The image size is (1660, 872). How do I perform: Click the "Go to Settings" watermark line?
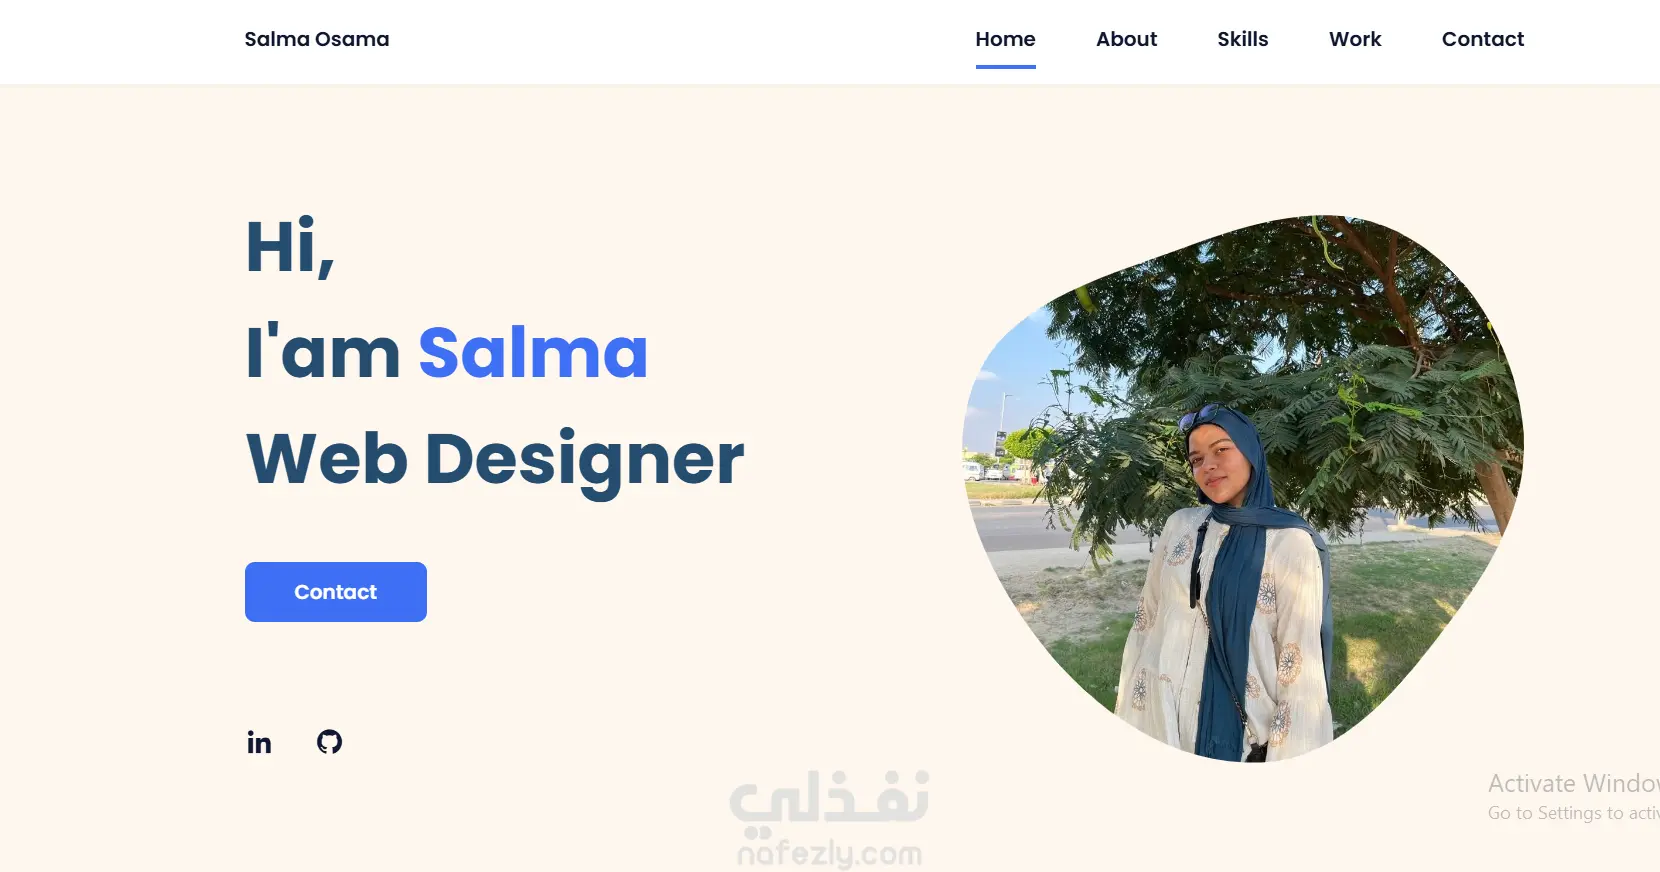coord(1574,813)
